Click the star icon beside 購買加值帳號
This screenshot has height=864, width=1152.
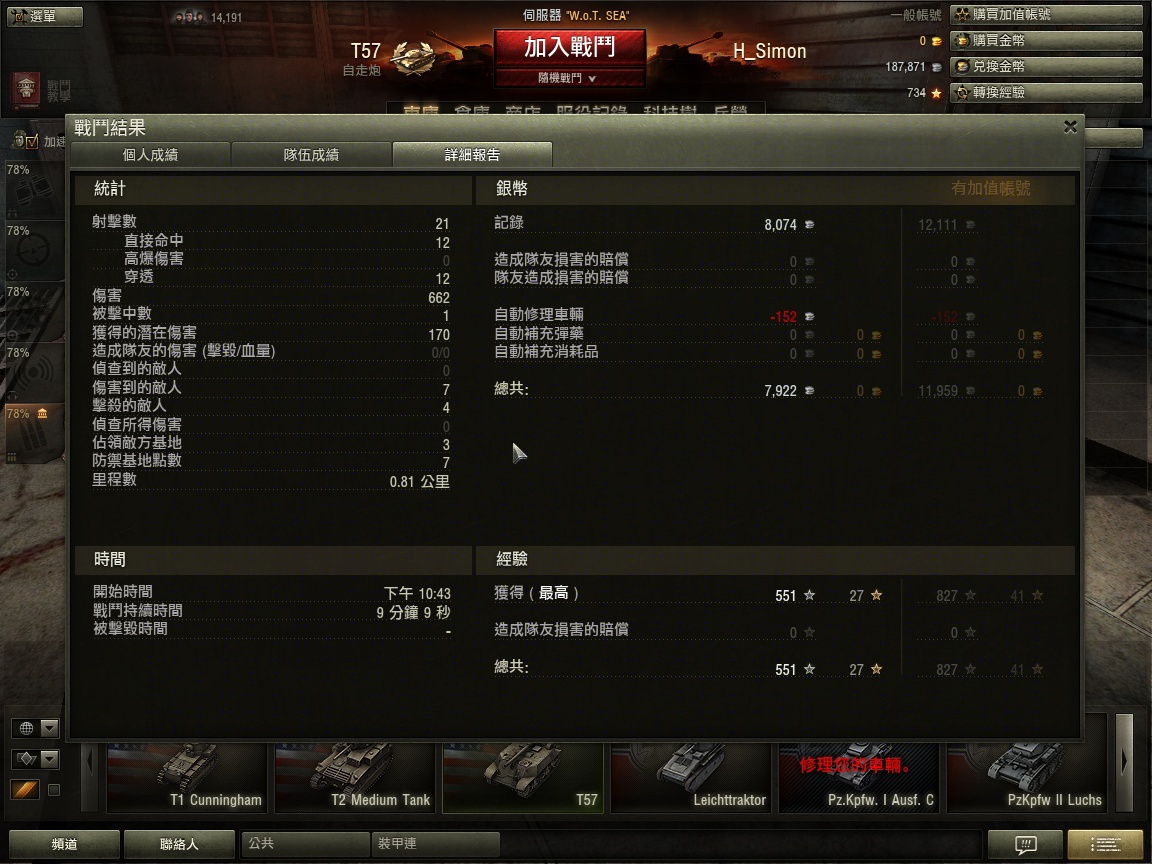(962, 15)
